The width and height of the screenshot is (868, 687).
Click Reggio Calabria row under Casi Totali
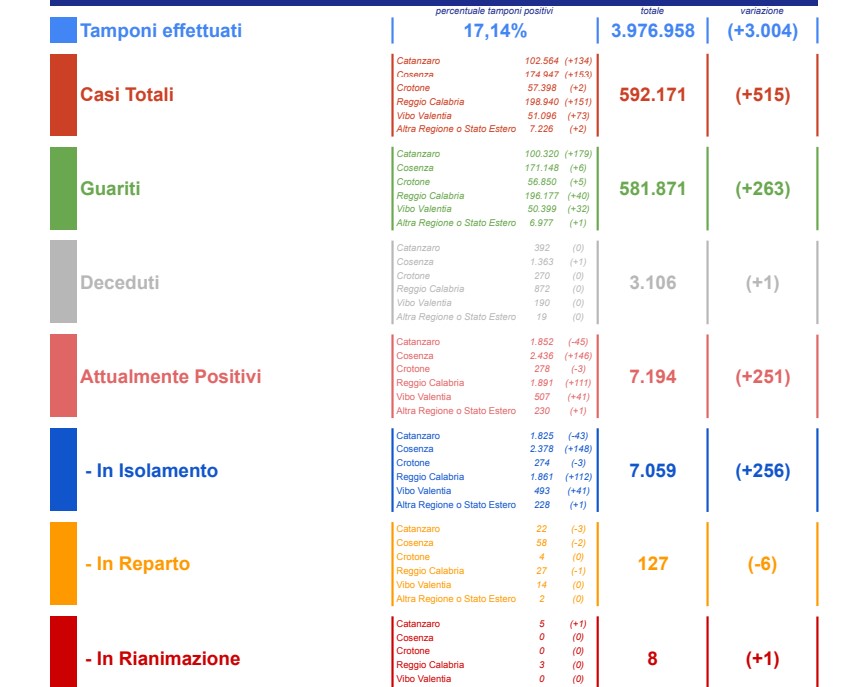(430, 102)
